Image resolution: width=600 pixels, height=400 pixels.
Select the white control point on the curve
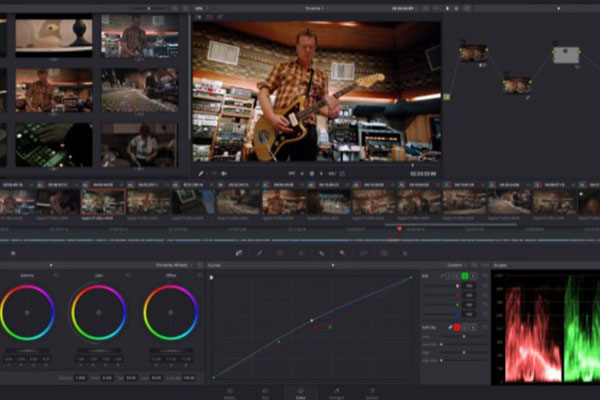[312, 320]
